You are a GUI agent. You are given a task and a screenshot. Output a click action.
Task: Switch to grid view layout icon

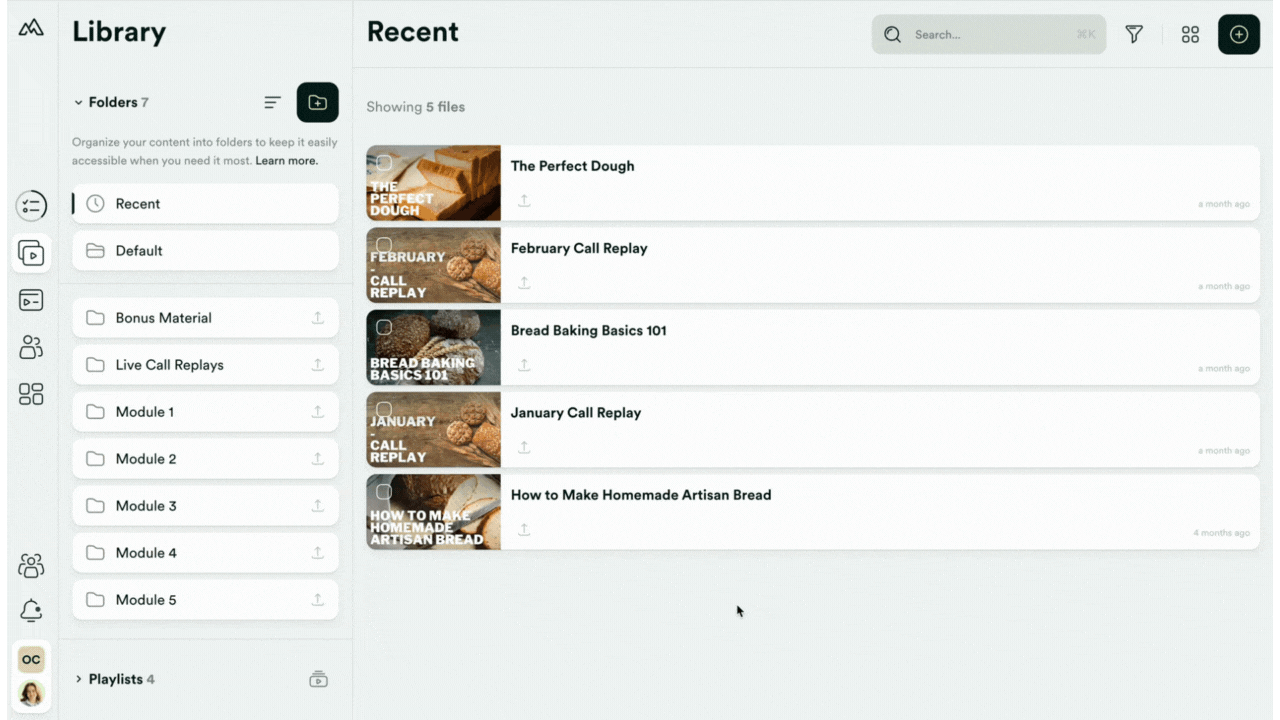tap(1190, 34)
